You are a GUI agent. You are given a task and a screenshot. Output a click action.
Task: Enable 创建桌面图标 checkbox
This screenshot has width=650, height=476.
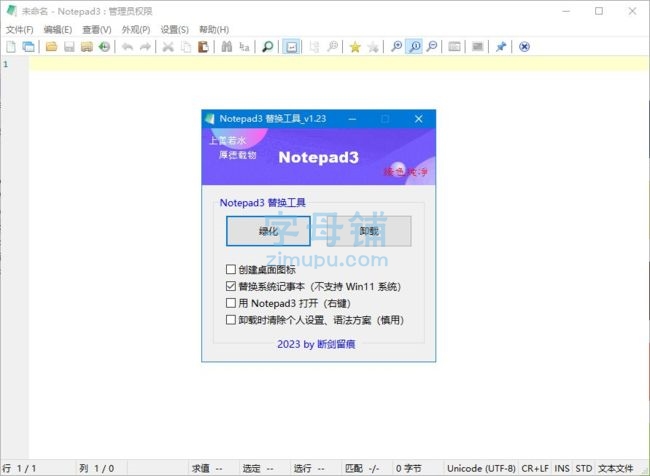point(231,270)
